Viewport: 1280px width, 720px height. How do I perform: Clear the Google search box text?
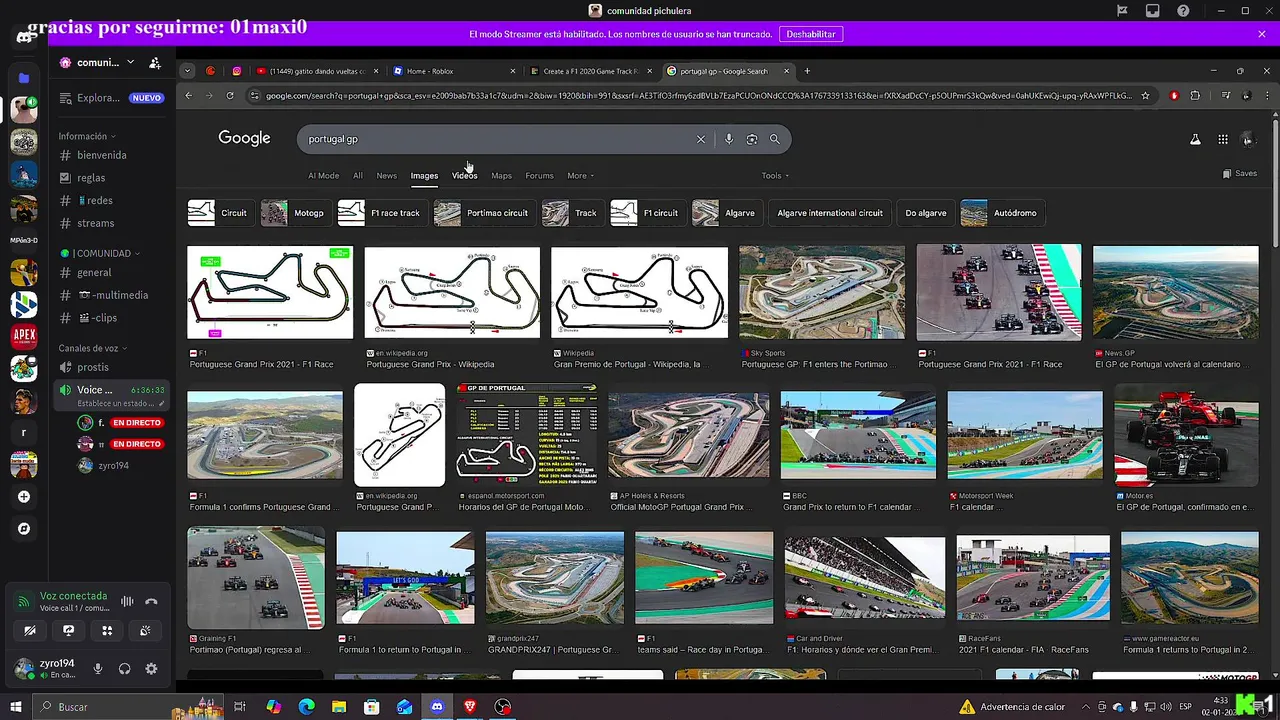pyautogui.click(x=701, y=139)
